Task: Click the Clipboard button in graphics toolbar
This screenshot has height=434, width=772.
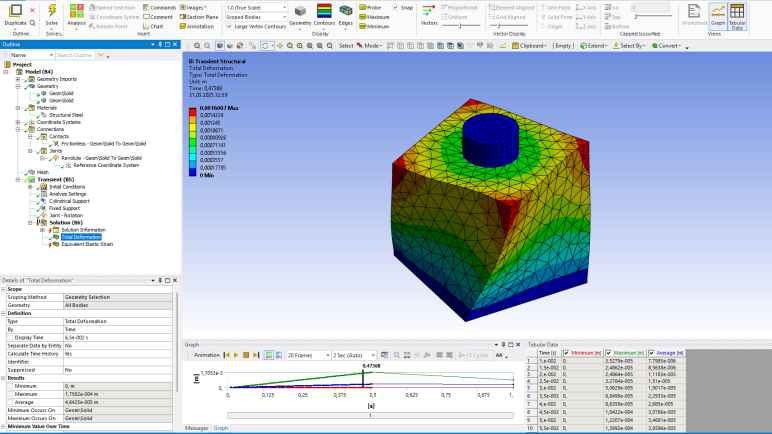Action: [x=531, y=46]
